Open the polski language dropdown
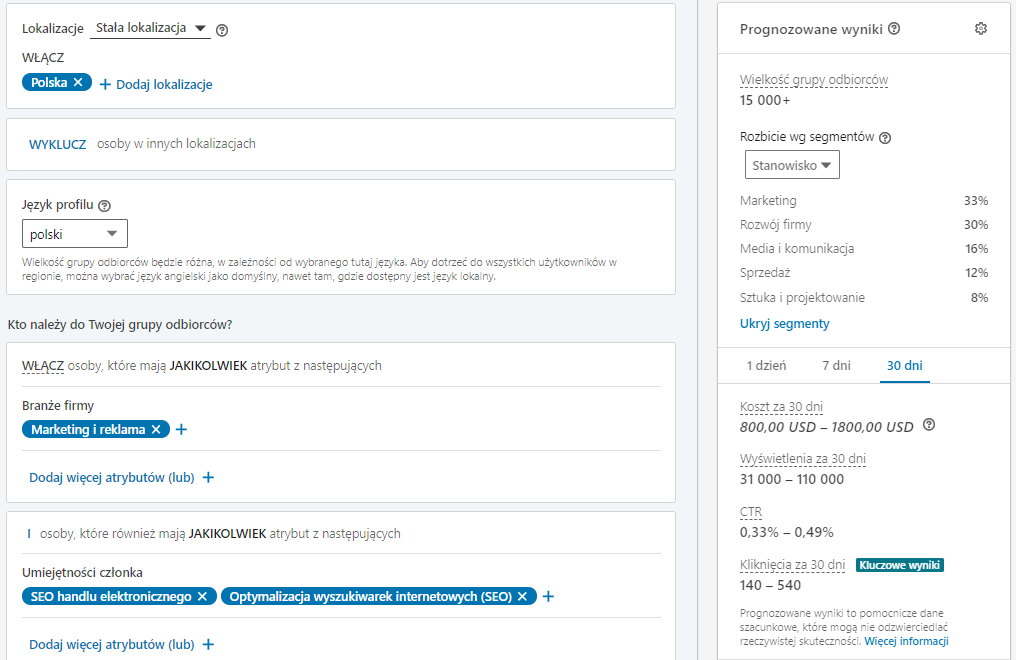Screen dimensions: 1016x660 (75, 234)
